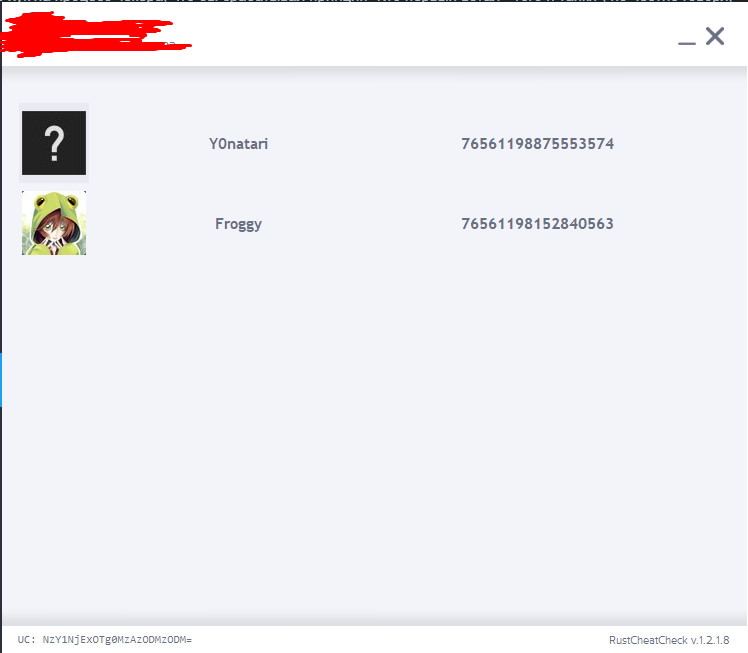Click blank footer space between code and version

[x=401, y=640]
